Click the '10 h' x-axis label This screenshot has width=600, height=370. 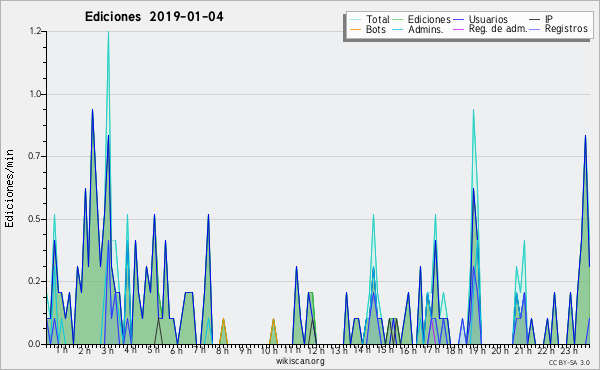[269, 351]
